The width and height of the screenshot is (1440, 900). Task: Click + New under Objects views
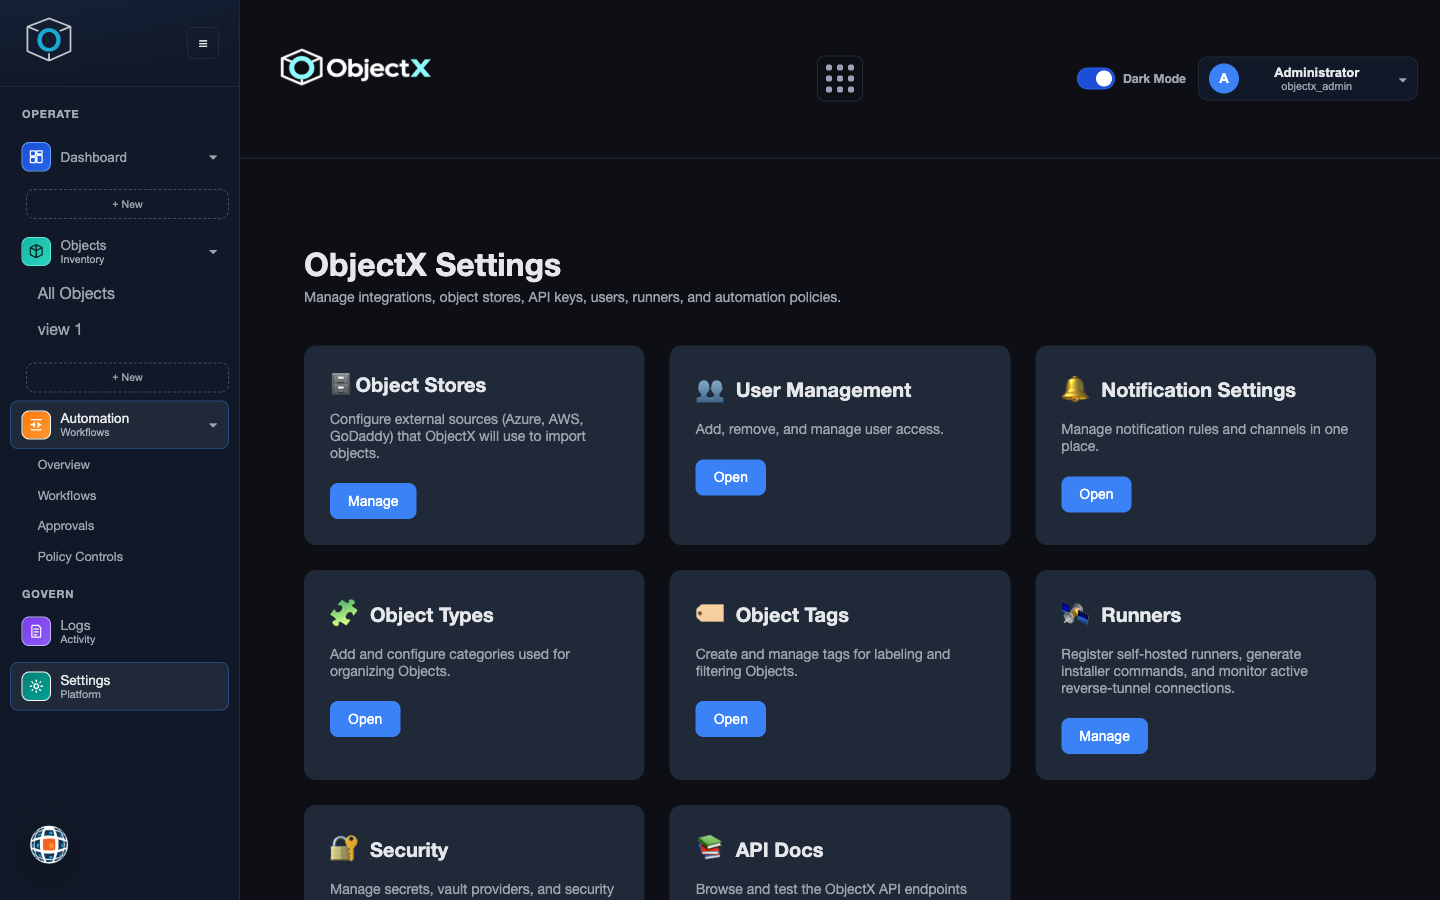point(127,377)
